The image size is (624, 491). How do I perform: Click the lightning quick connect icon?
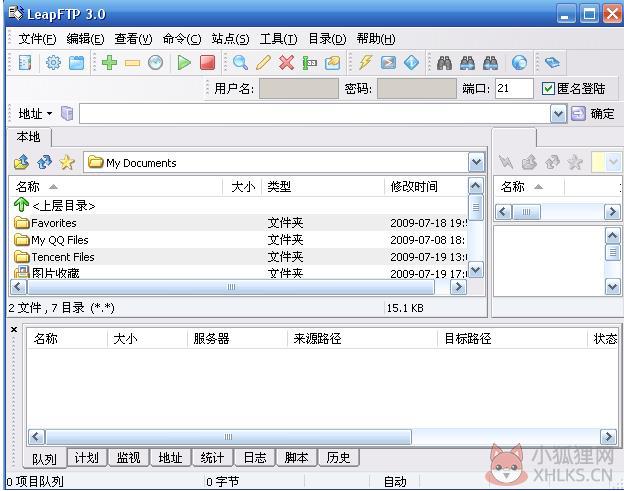click(365, 63)
